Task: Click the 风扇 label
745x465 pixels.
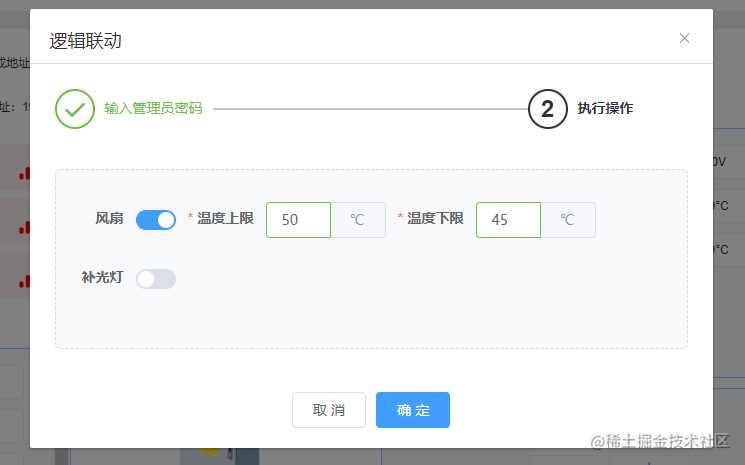Action: pos(109,218)
